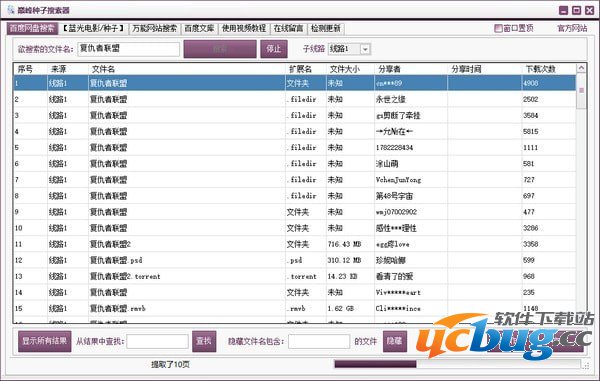600x381 pixels.
Task: Open the 官方网站 link
Action: 572,28
